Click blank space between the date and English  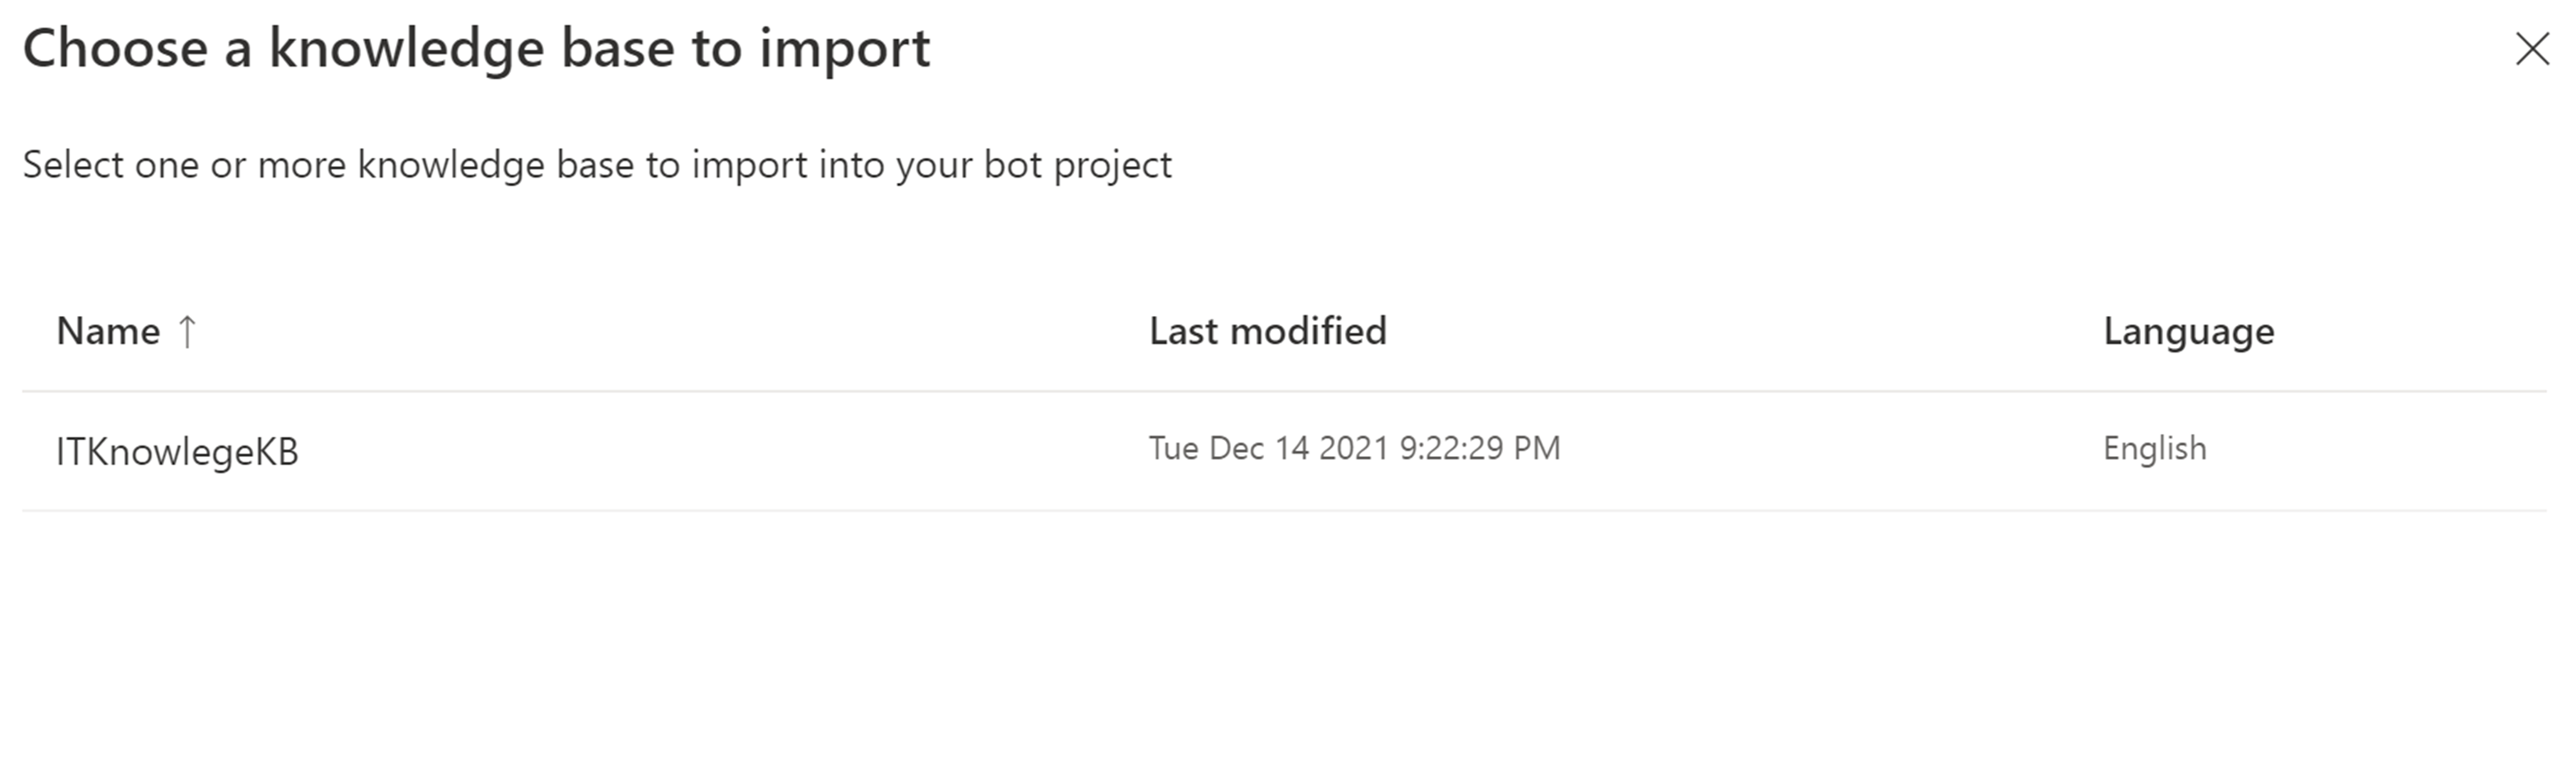[x=1830, y=450]
